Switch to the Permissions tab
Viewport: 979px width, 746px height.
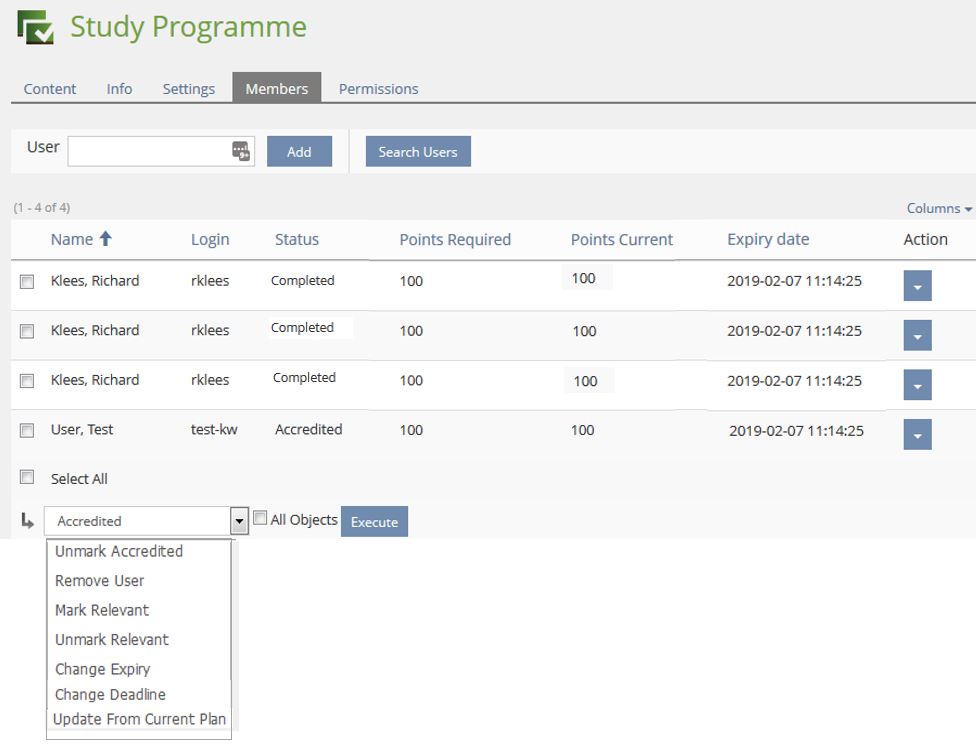[378, 89]
